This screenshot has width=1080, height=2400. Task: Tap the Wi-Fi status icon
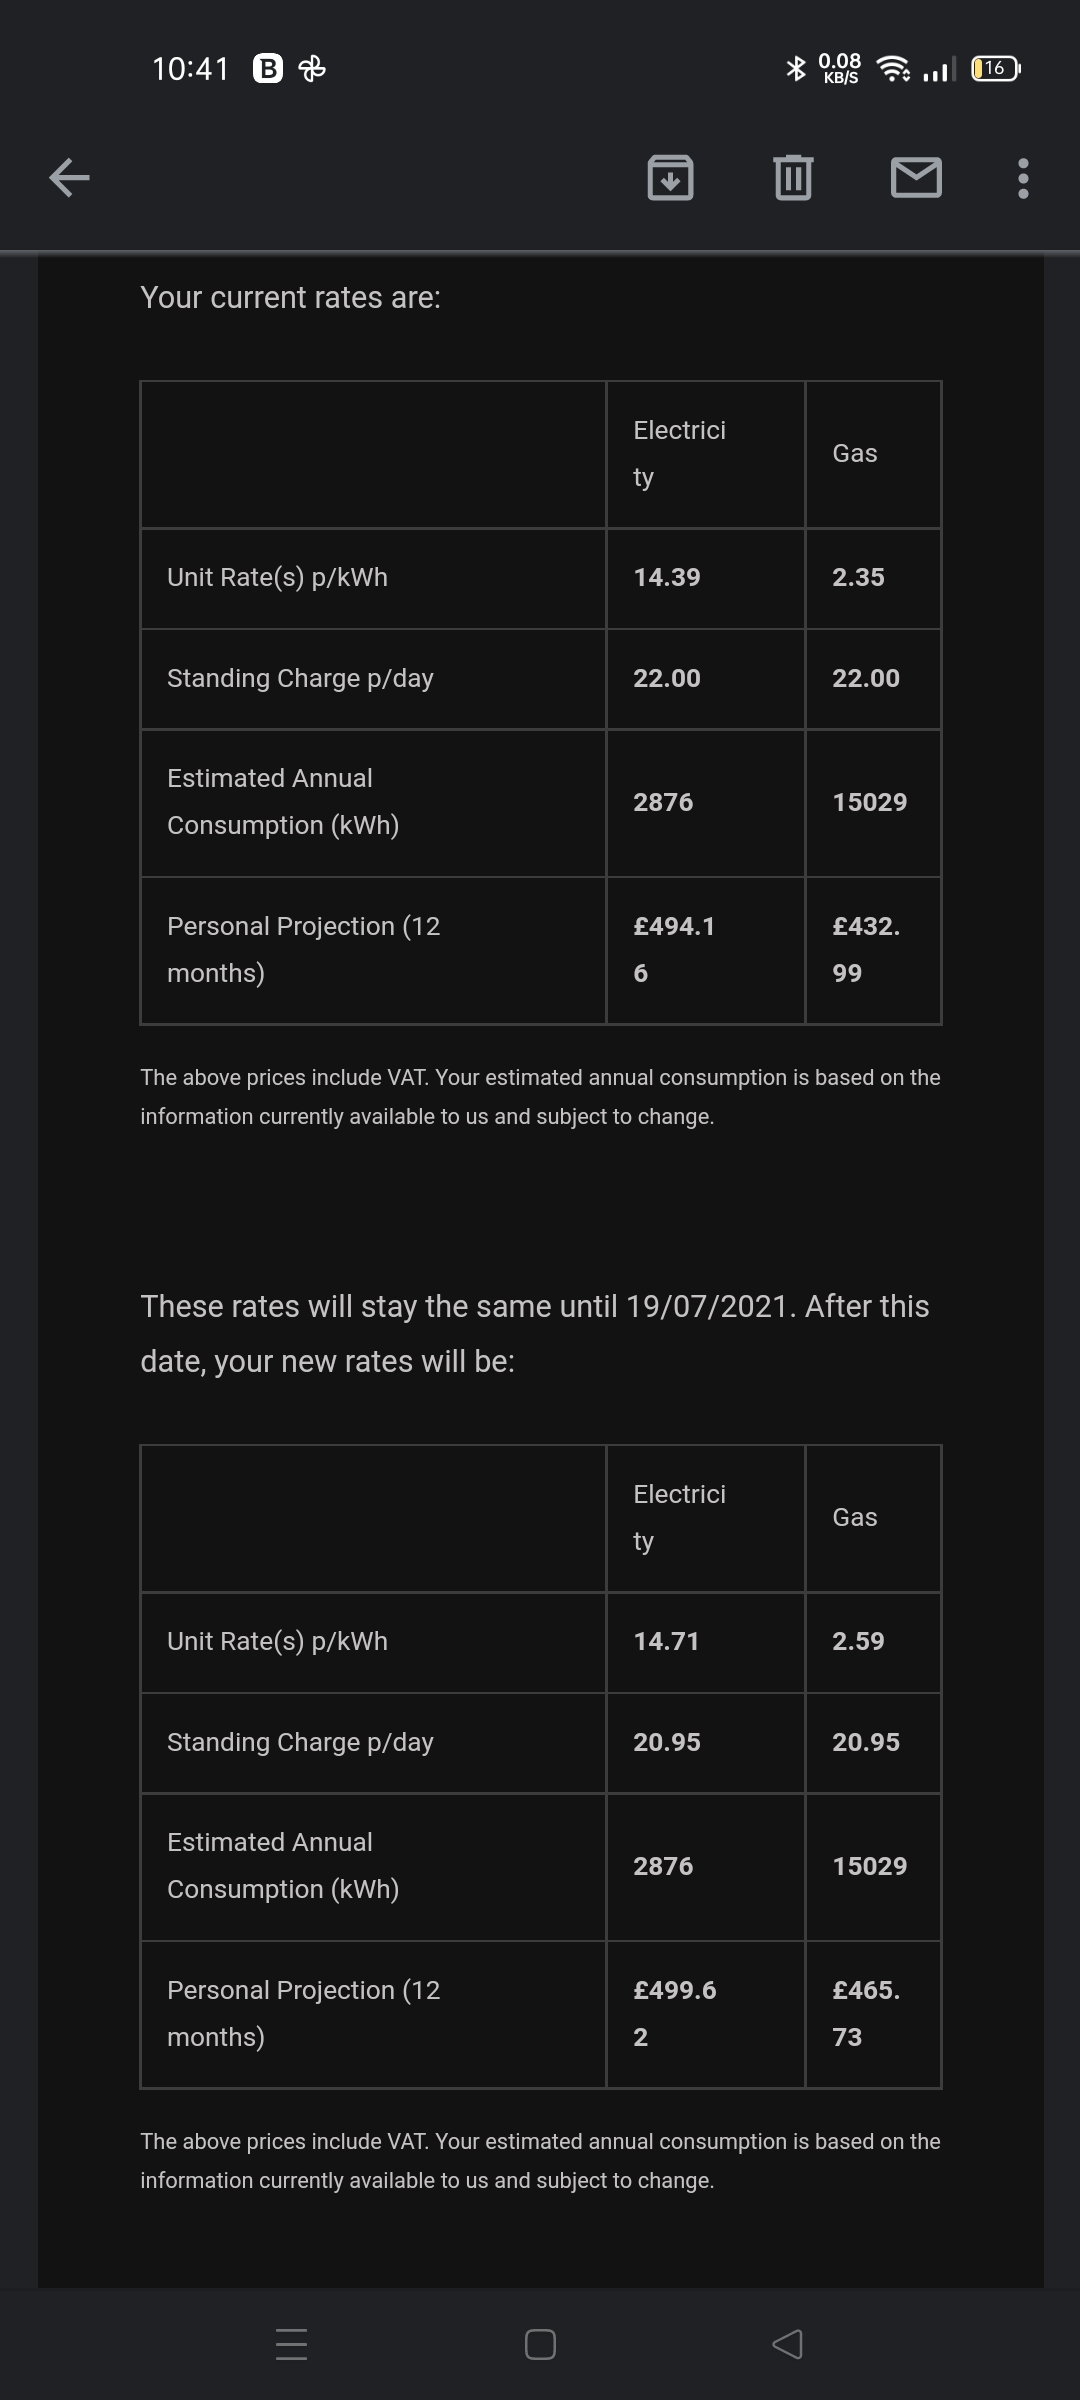coord(893,68)
